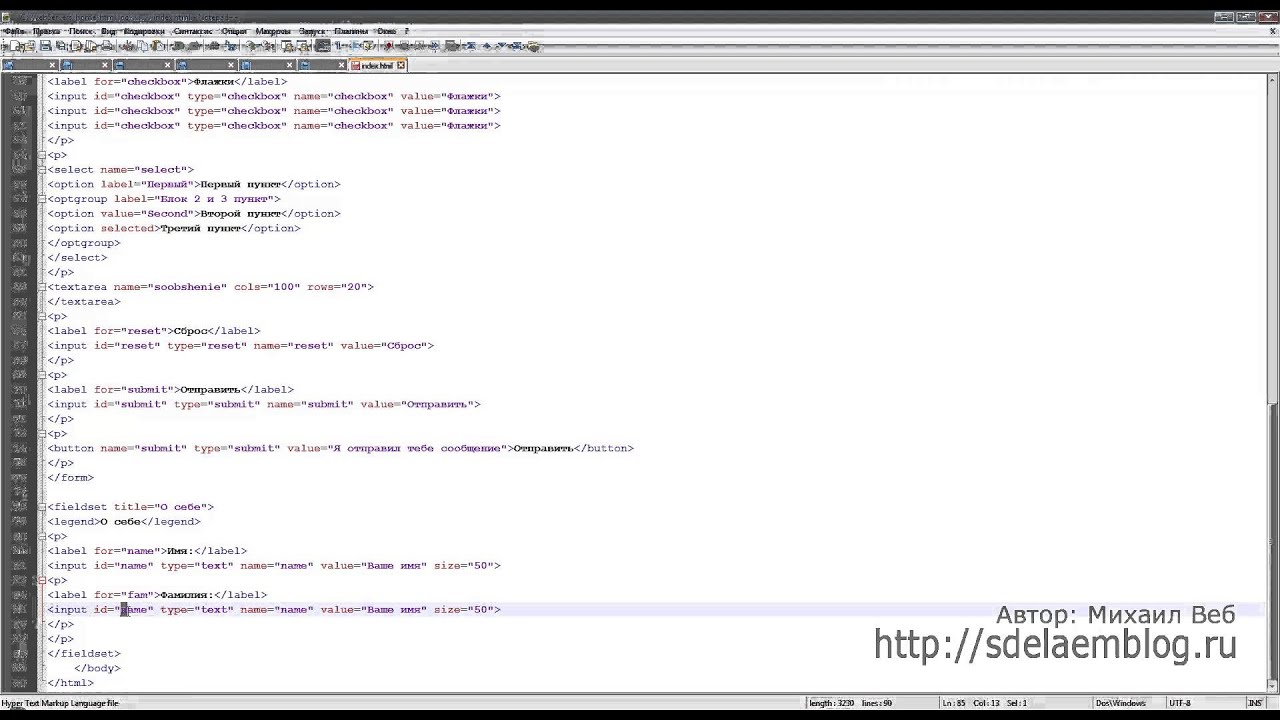
Task: Collapse the p block above label for="name"
Action: (x=42, y=536)
